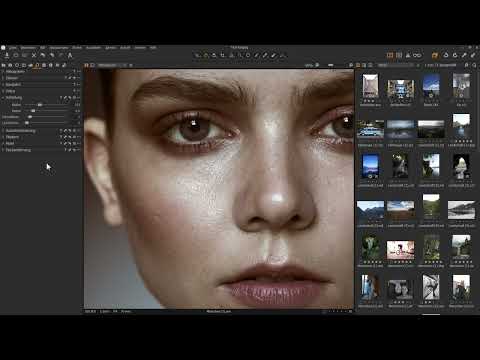Open the Lens circle tool tab icon

click(x=17, y=65)
